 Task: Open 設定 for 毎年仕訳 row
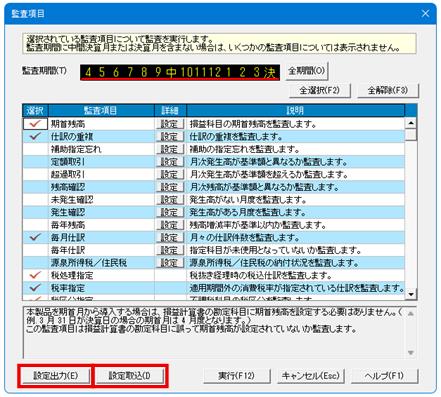170,251
